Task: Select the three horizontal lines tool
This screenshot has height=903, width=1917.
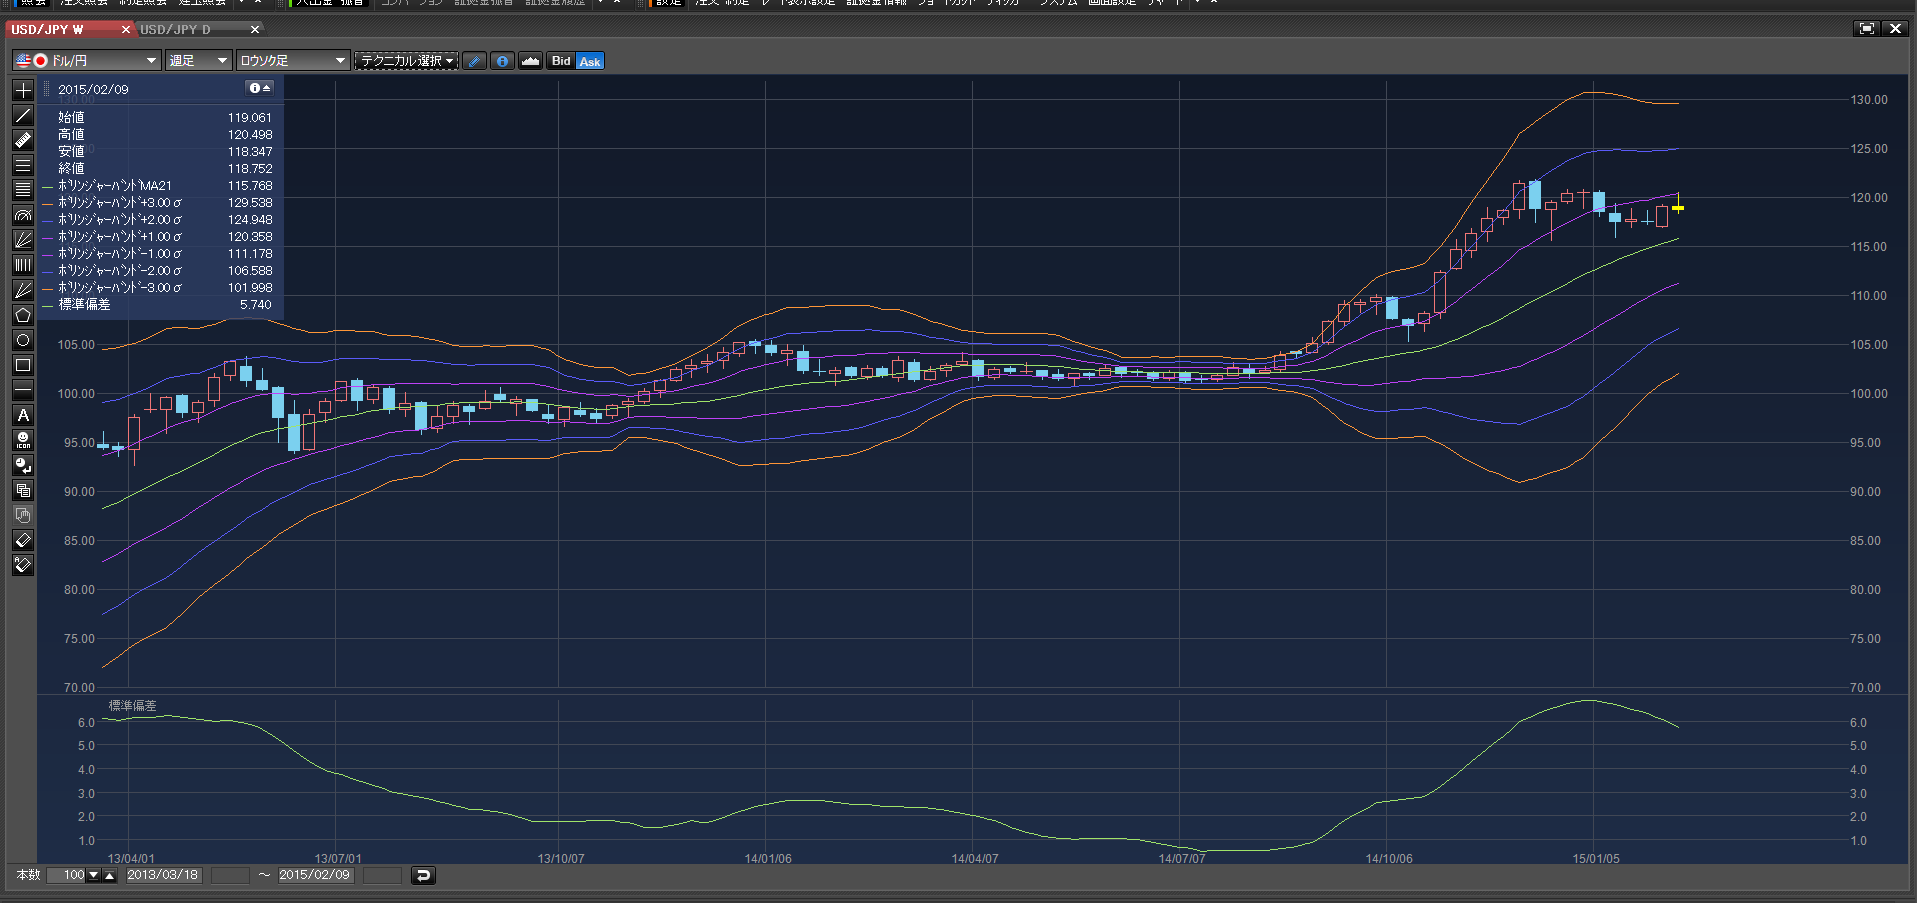Action: 23,165
